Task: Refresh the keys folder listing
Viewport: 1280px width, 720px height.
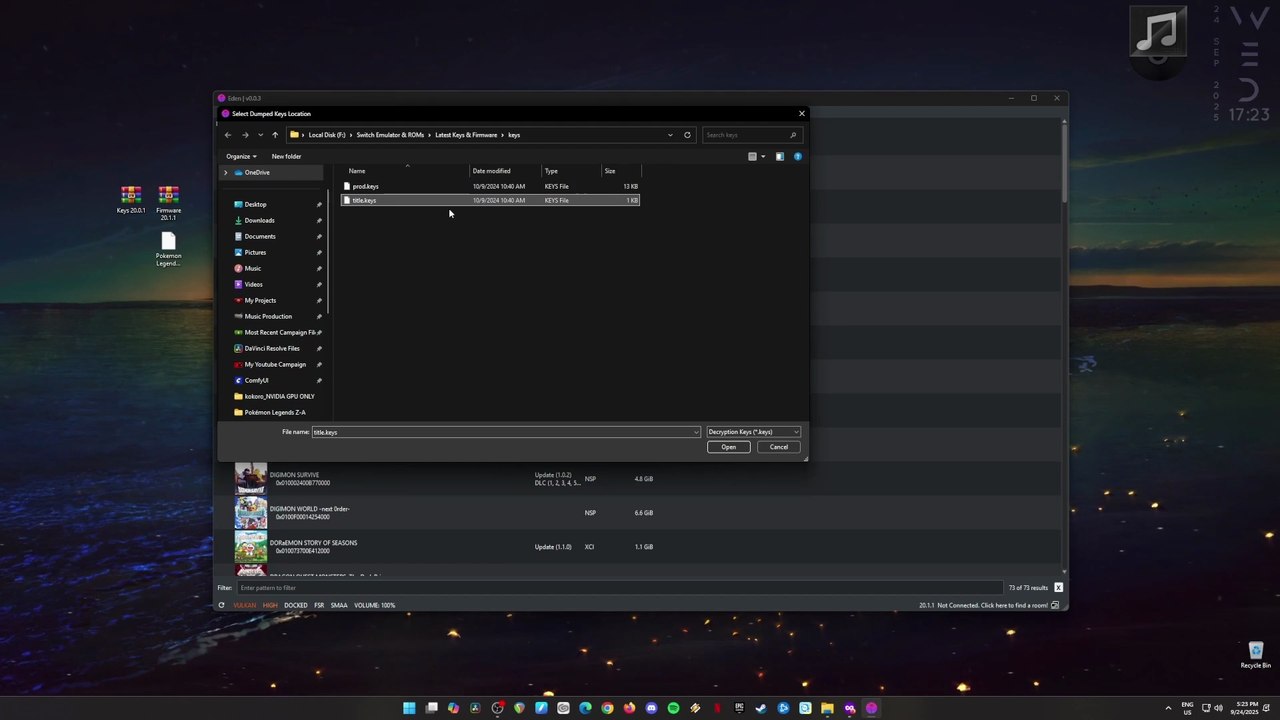Action: 687,135
